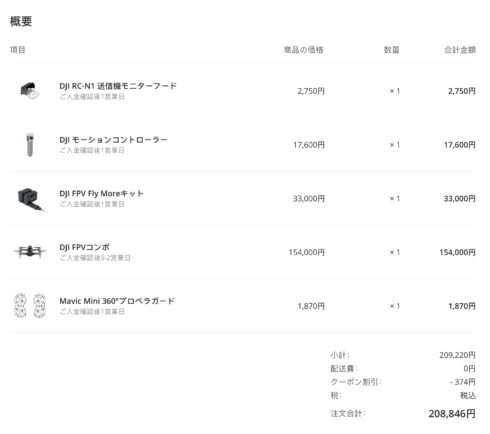The width and height of the screenshot is (490, 434).
Task: Click the DJI FPV Fly More kit image
Action: [31, 199]
